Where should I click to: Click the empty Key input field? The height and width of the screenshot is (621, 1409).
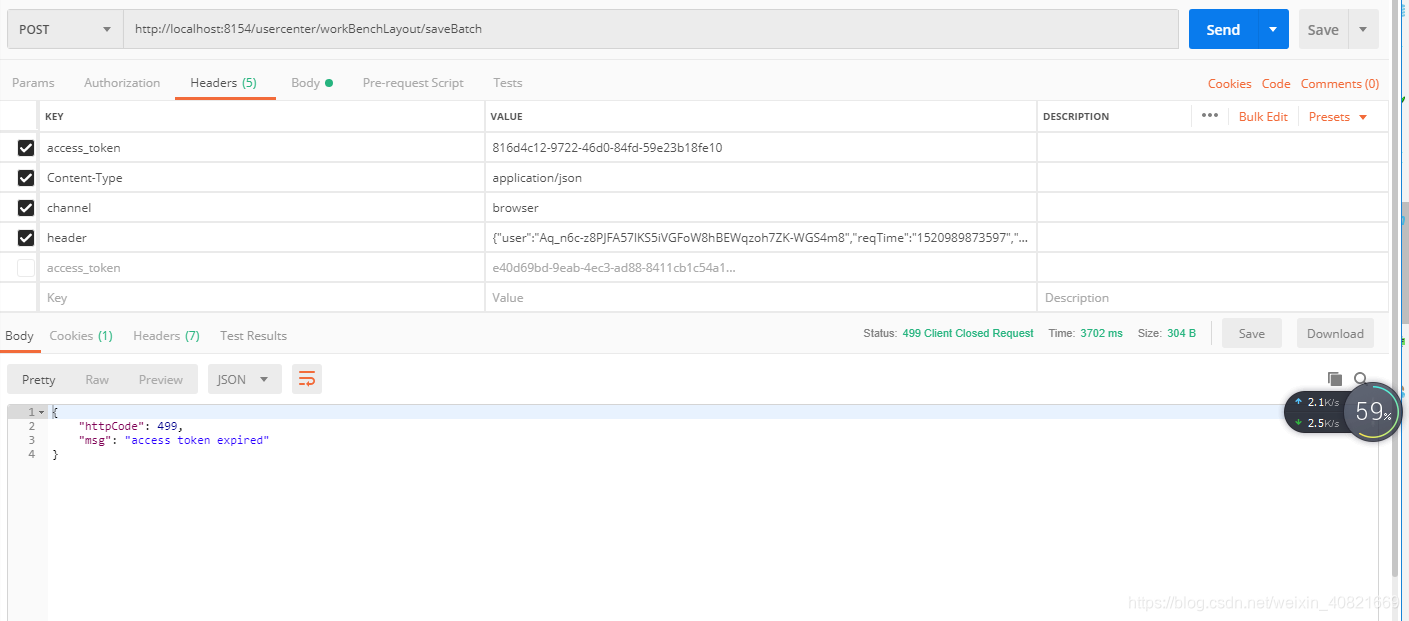[262, 298]
